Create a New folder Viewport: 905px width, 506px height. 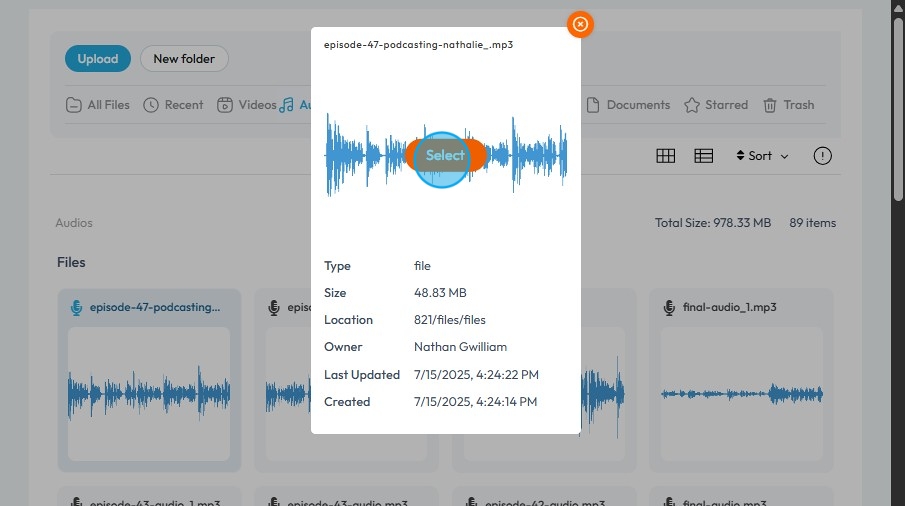(x=184, y=59)
